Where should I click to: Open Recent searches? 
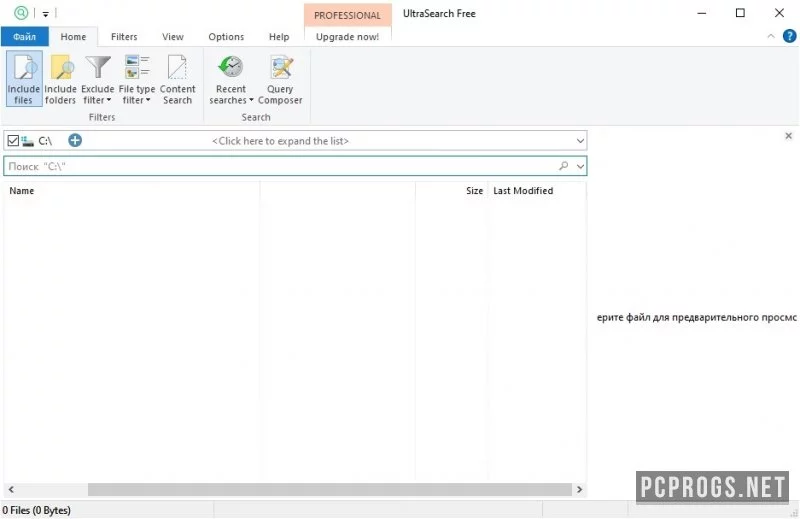(x=231, y=79)
